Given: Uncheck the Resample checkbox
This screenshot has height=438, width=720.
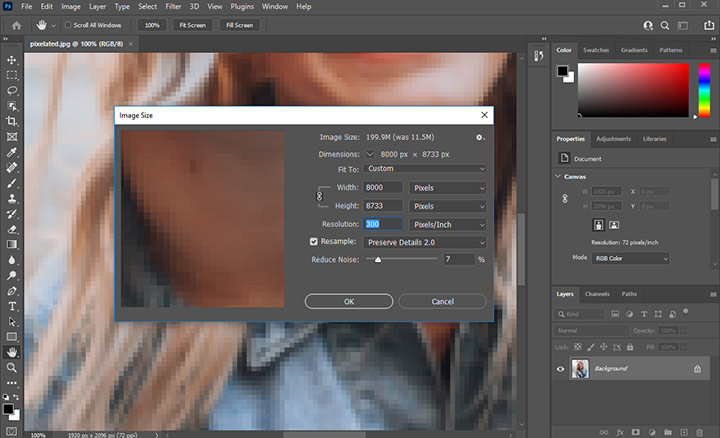Looking at the screenshot, I should point(314,242).
